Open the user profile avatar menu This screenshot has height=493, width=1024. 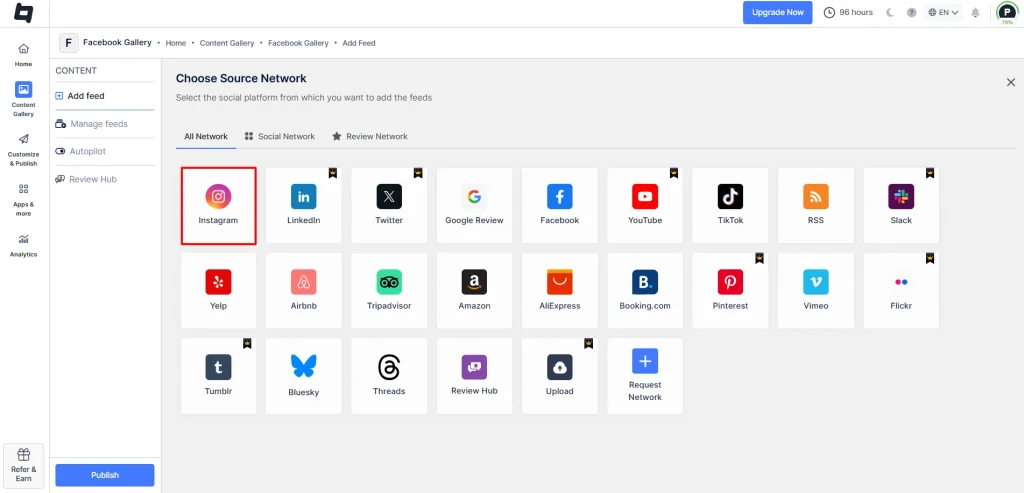(x=1006, y=13)
